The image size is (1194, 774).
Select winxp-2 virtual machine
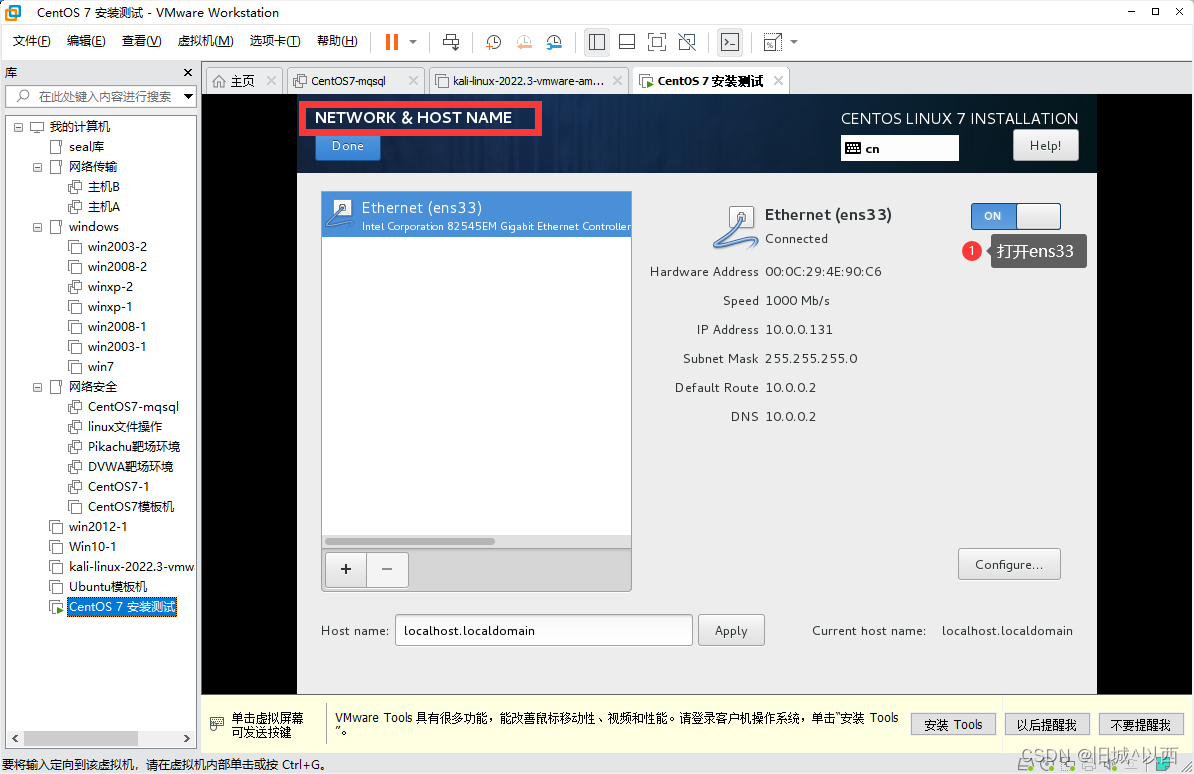110,287
